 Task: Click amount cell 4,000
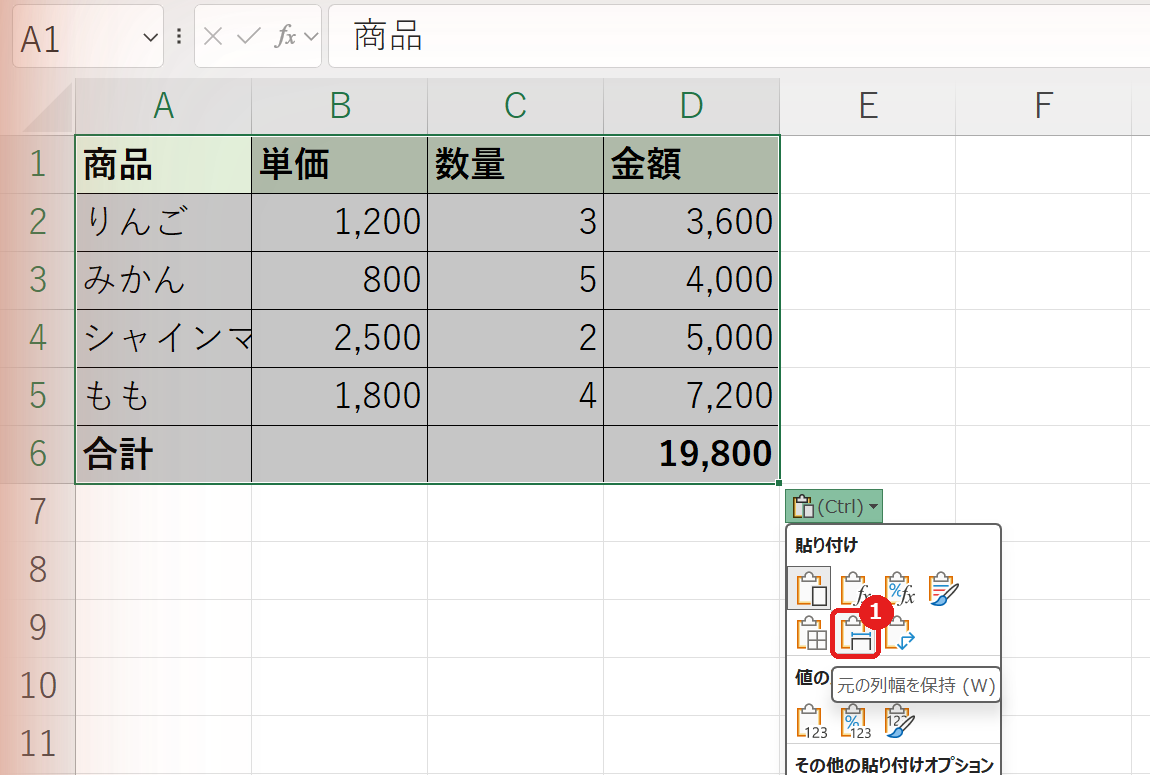tap(692, 280)
